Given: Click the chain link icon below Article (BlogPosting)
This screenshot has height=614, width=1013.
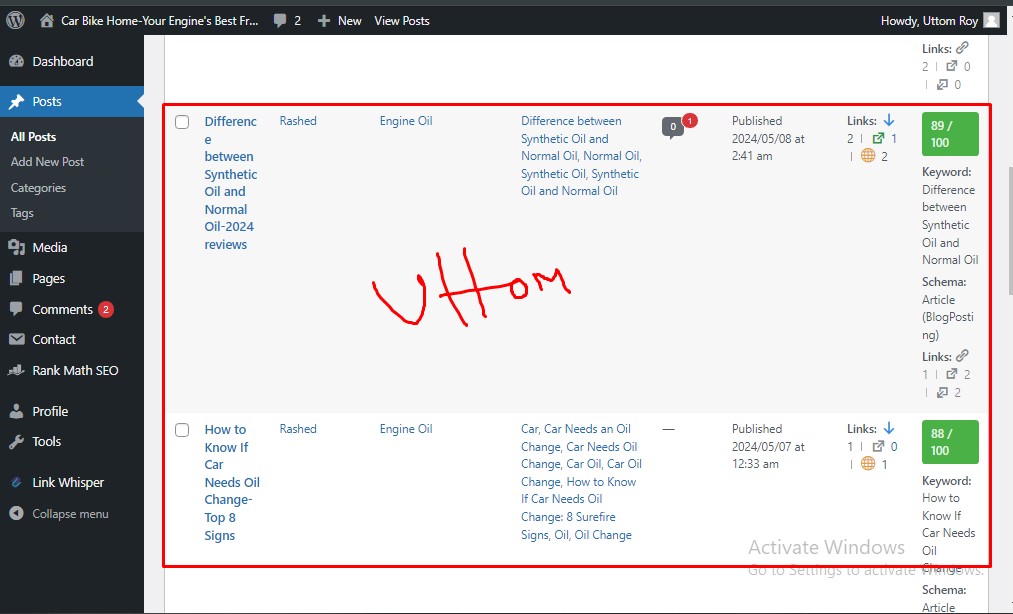Looking at the screenshot, I should [962, 356].
